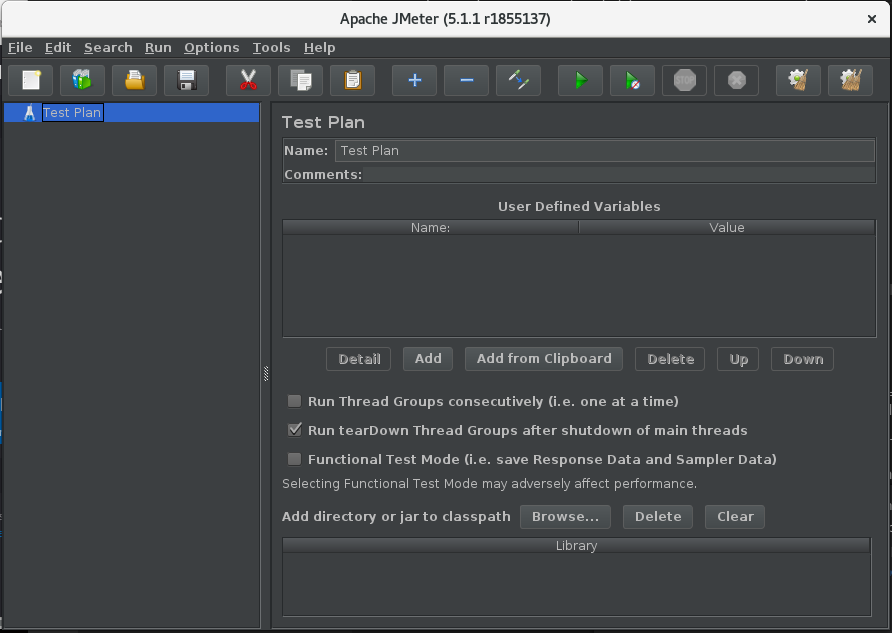The image size is (892, 633).
Task: Create a new test plan
Action: 31,80
